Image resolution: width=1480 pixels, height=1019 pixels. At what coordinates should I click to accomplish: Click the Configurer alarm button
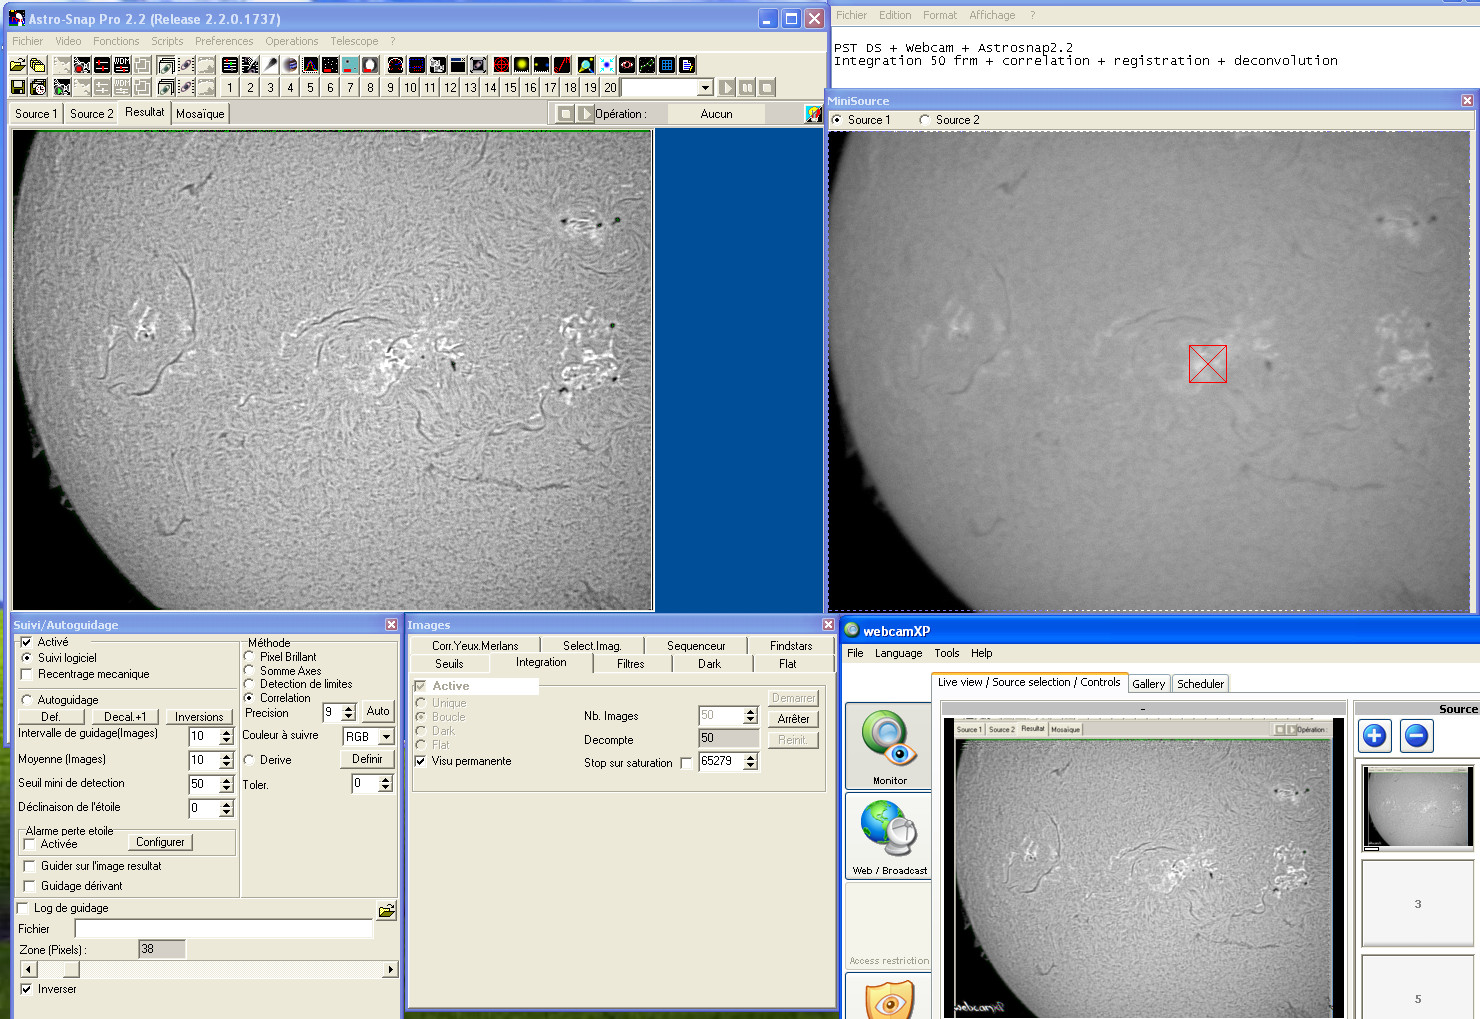pyautogui.click(x=160, y=842)
